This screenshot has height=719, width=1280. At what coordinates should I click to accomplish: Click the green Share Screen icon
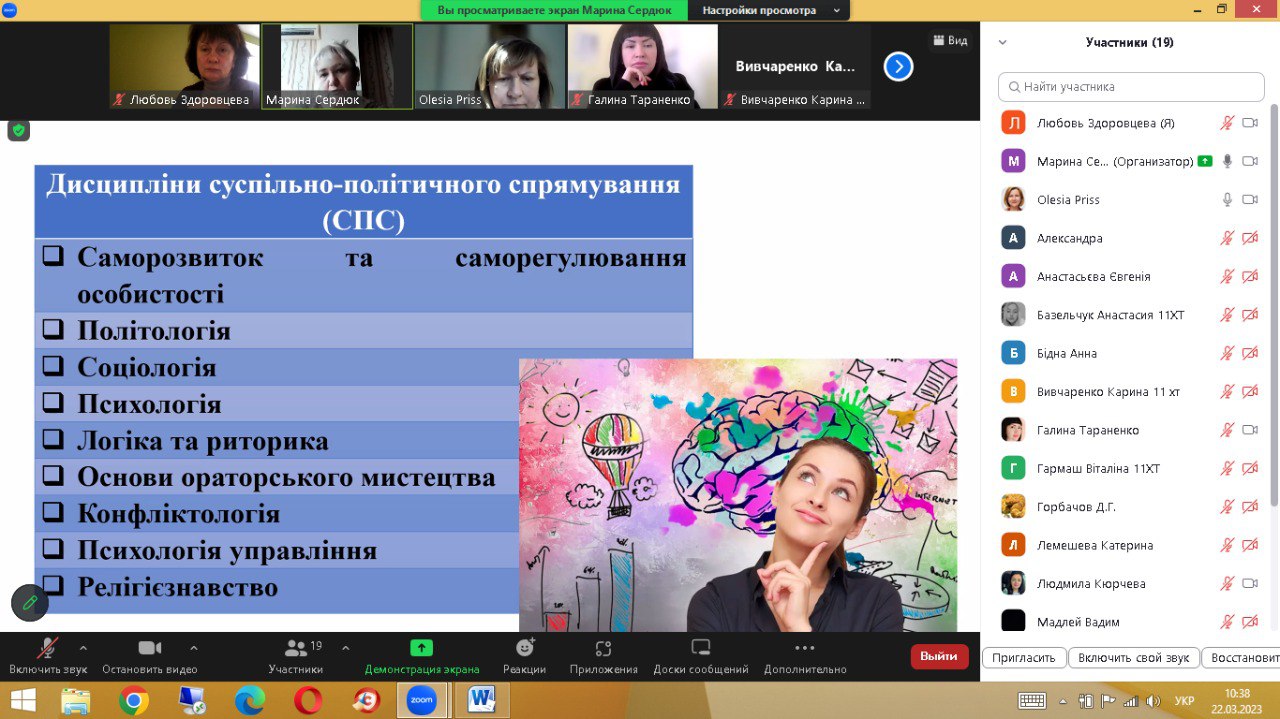coord(422,648)
